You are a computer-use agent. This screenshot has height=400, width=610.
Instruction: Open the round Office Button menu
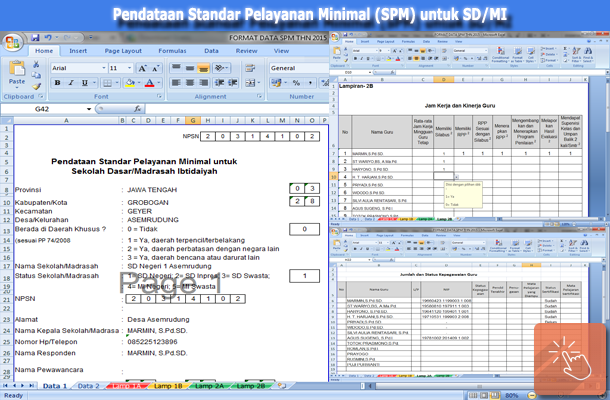click(12, 43)
